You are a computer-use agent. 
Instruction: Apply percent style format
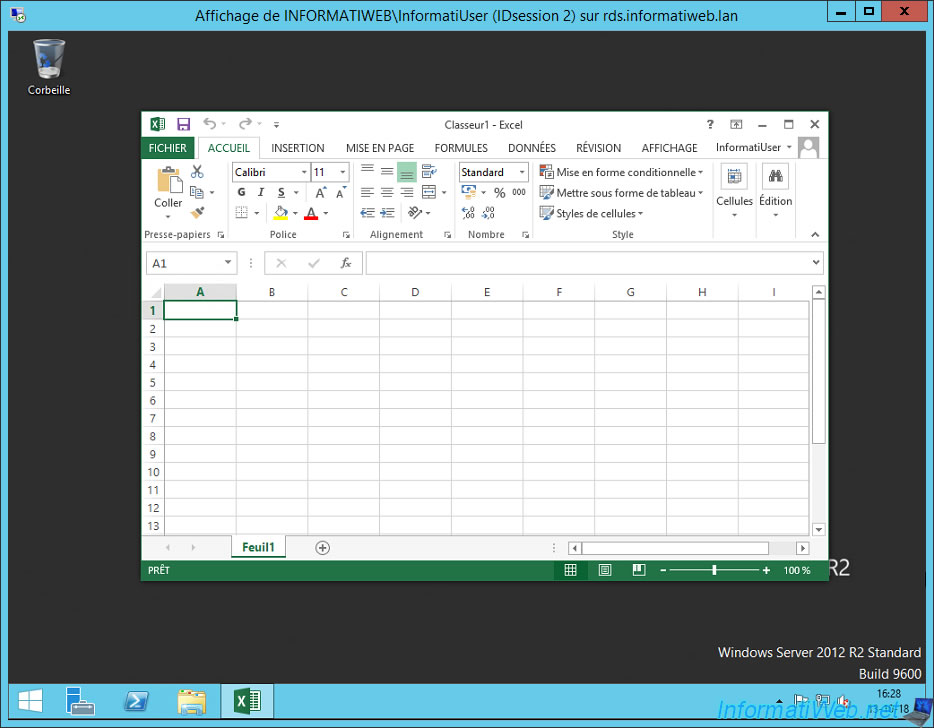tap(500, 192)
